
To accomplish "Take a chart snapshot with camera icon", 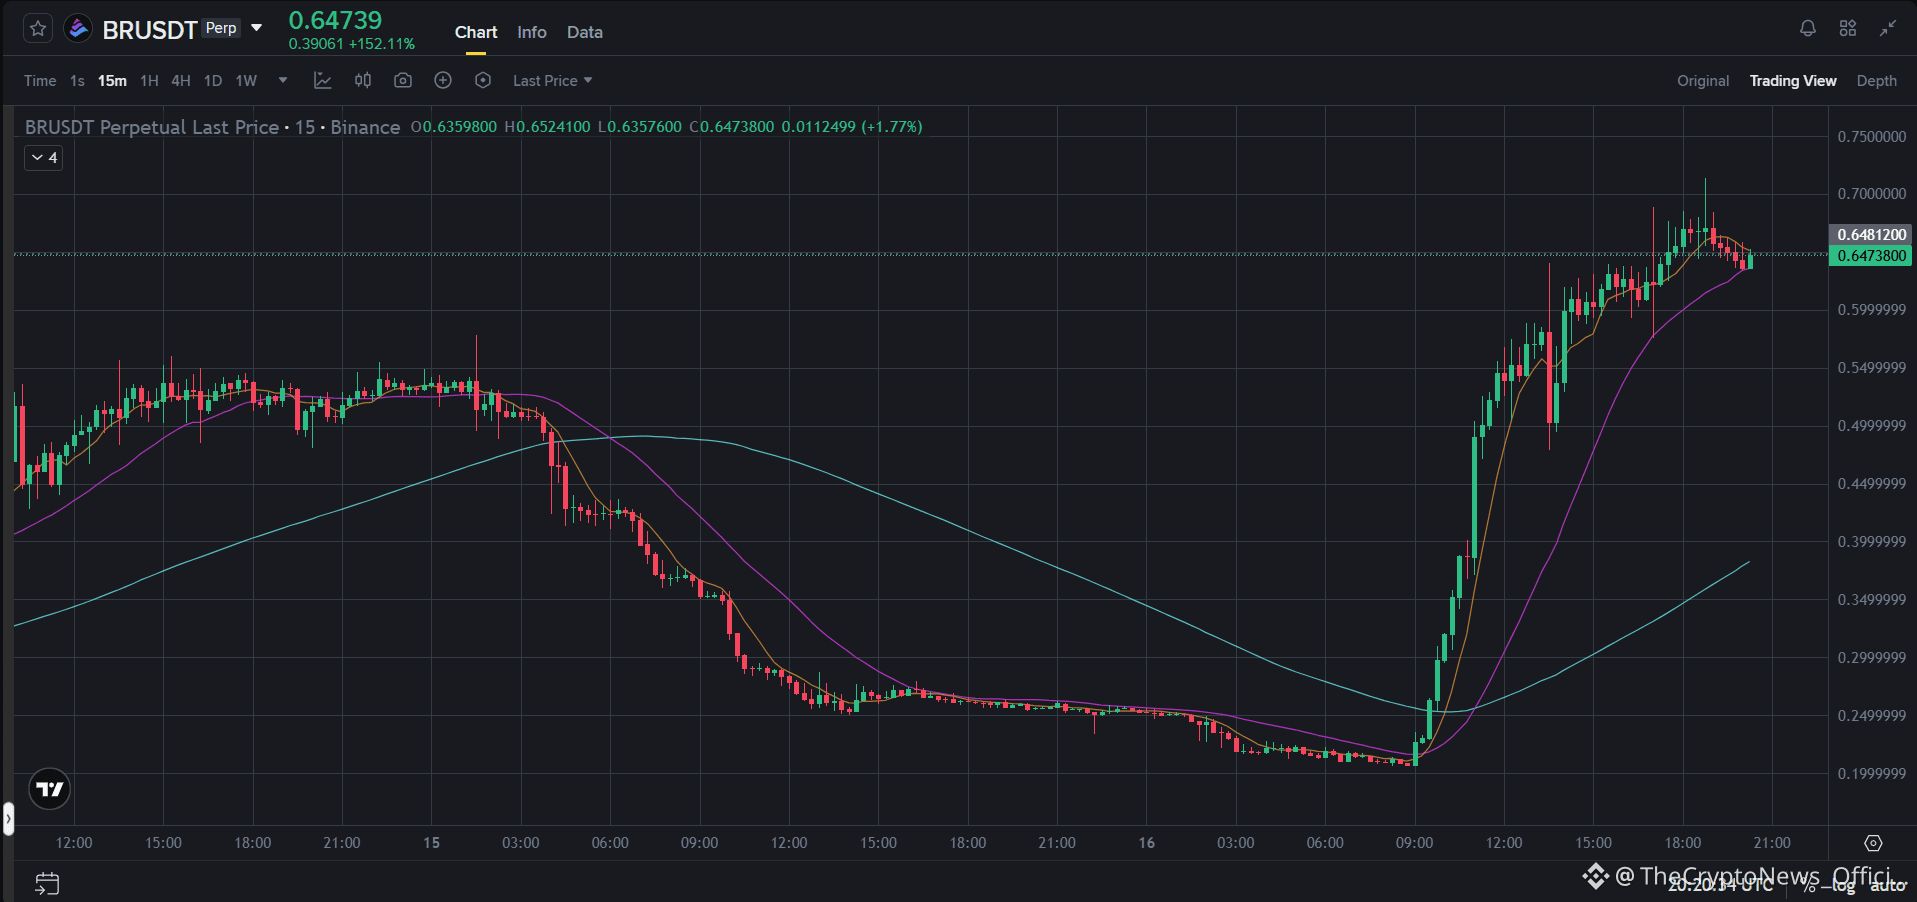I will 403,80.
